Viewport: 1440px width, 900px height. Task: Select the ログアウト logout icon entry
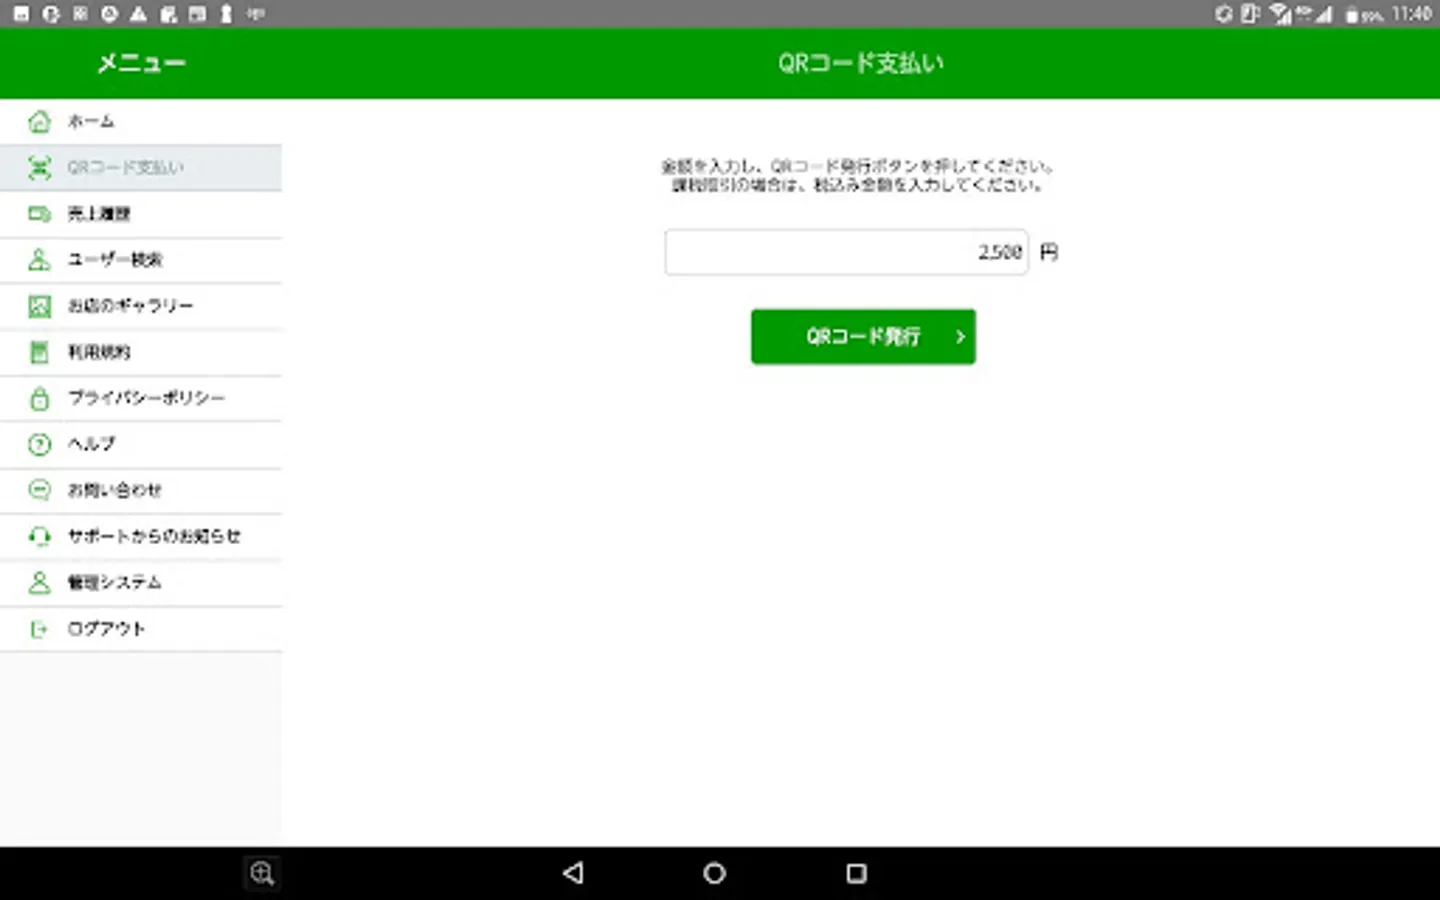pos(140,628)
